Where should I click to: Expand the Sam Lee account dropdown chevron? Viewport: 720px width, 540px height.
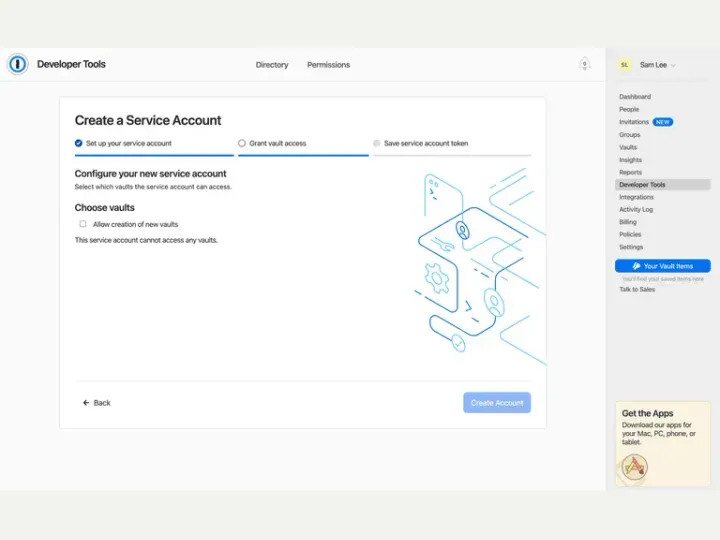pyautogui.click(x=673, y=65)
